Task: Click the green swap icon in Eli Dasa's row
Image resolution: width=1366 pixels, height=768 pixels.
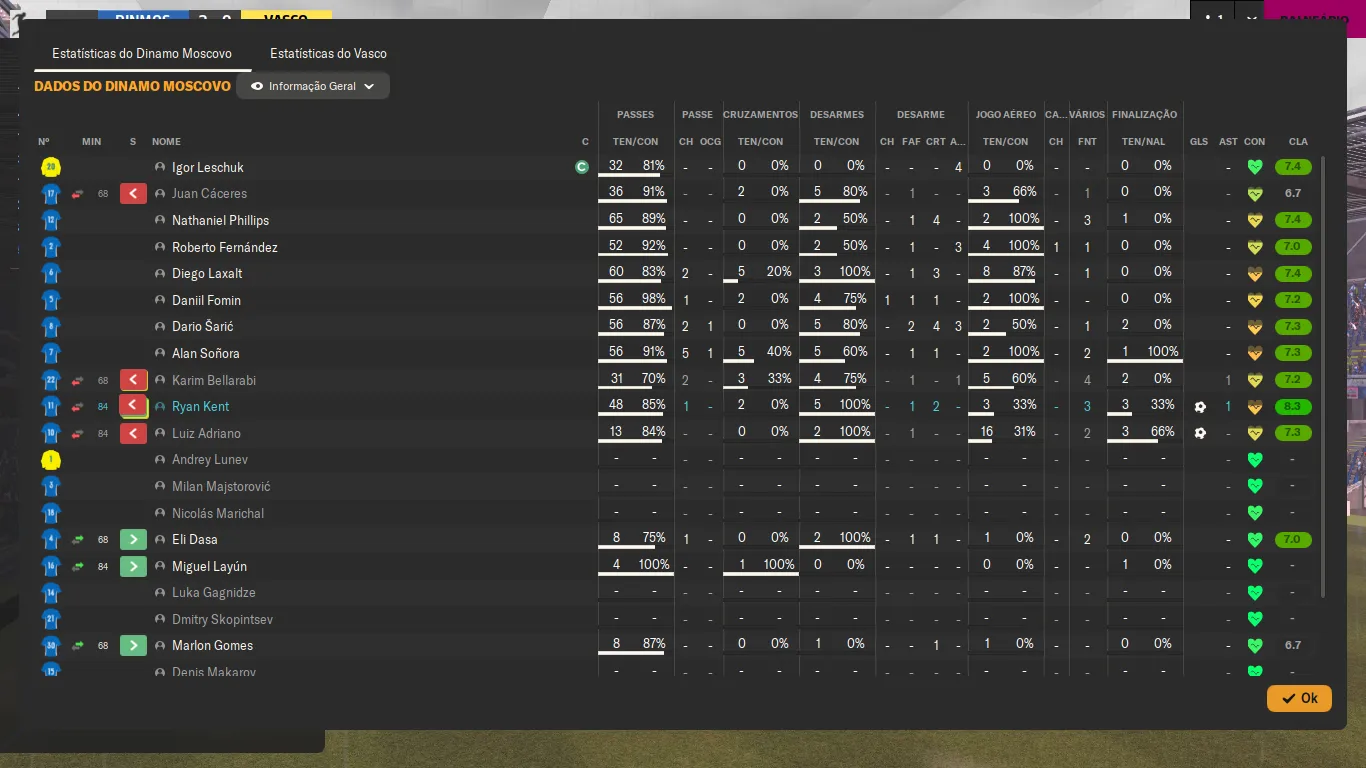Action: click(x=77, y=540)
